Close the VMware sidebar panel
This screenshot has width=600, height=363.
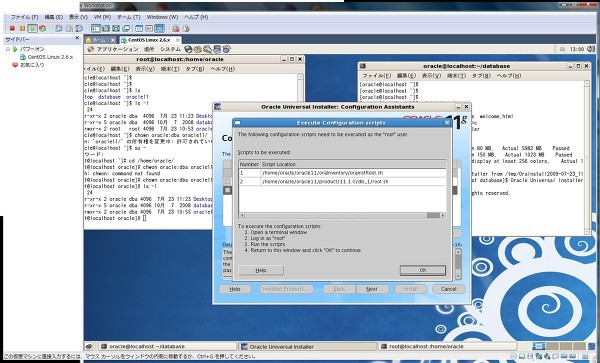click(x=77, y=38)
